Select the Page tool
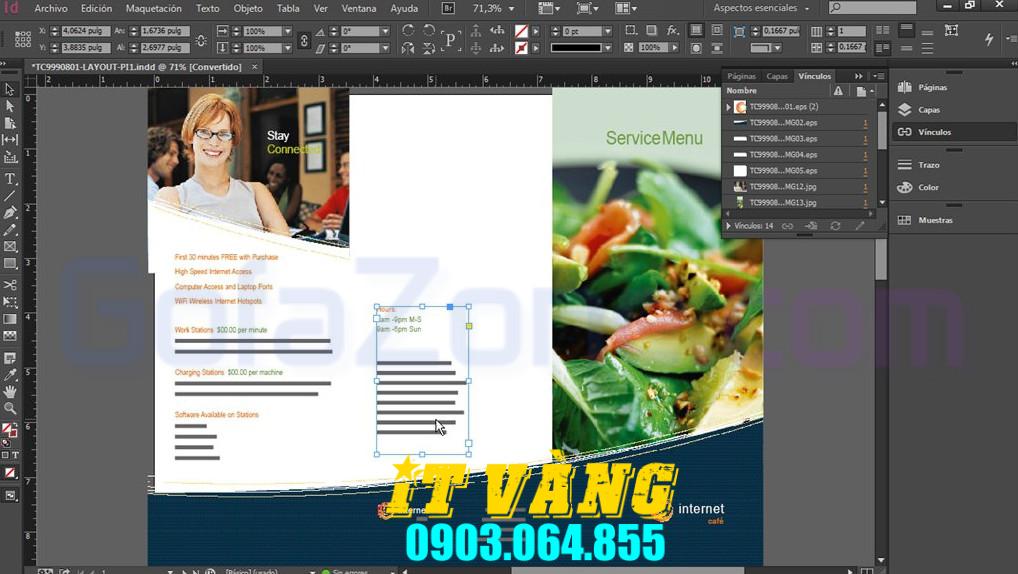 (10, 123)
